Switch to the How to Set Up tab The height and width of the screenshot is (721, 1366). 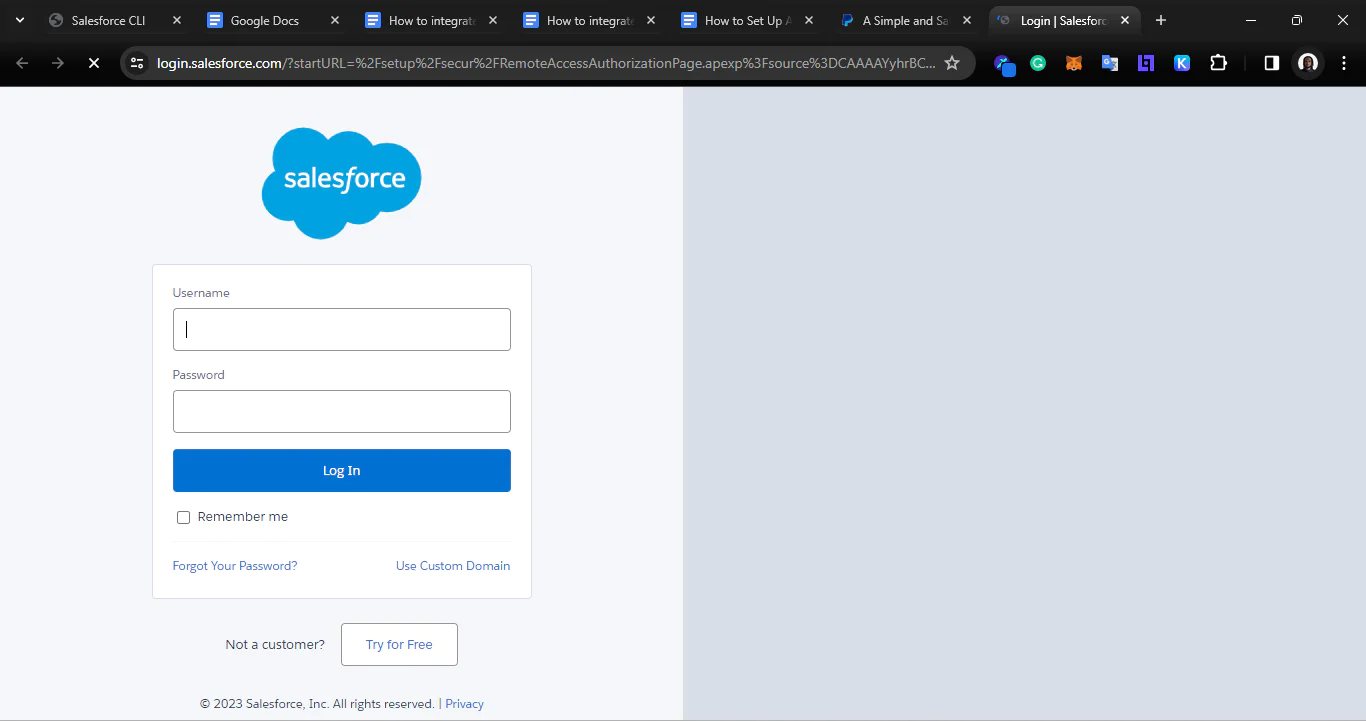tap(747, 20)
